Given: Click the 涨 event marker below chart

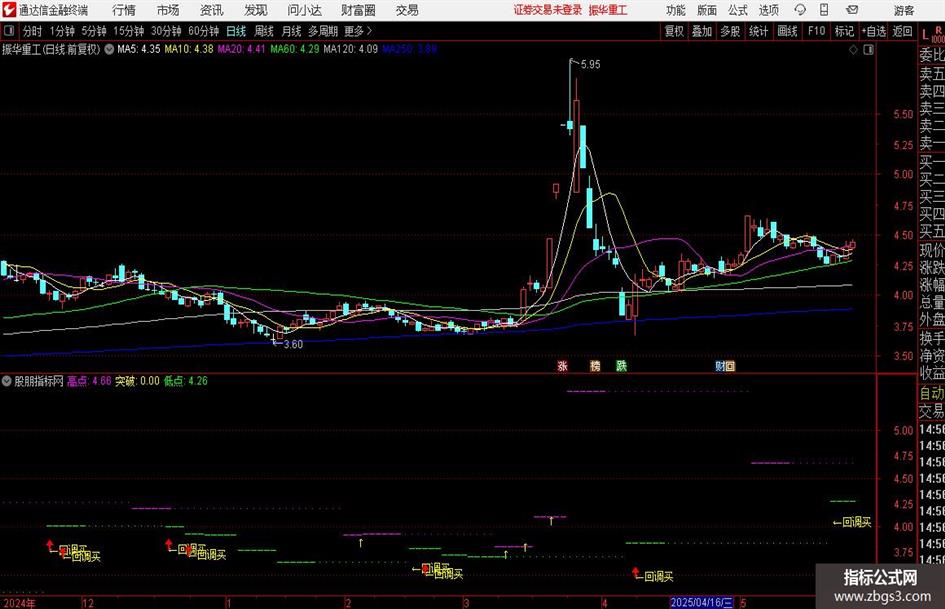Looking at the screenshot, I should coord(562,366).
